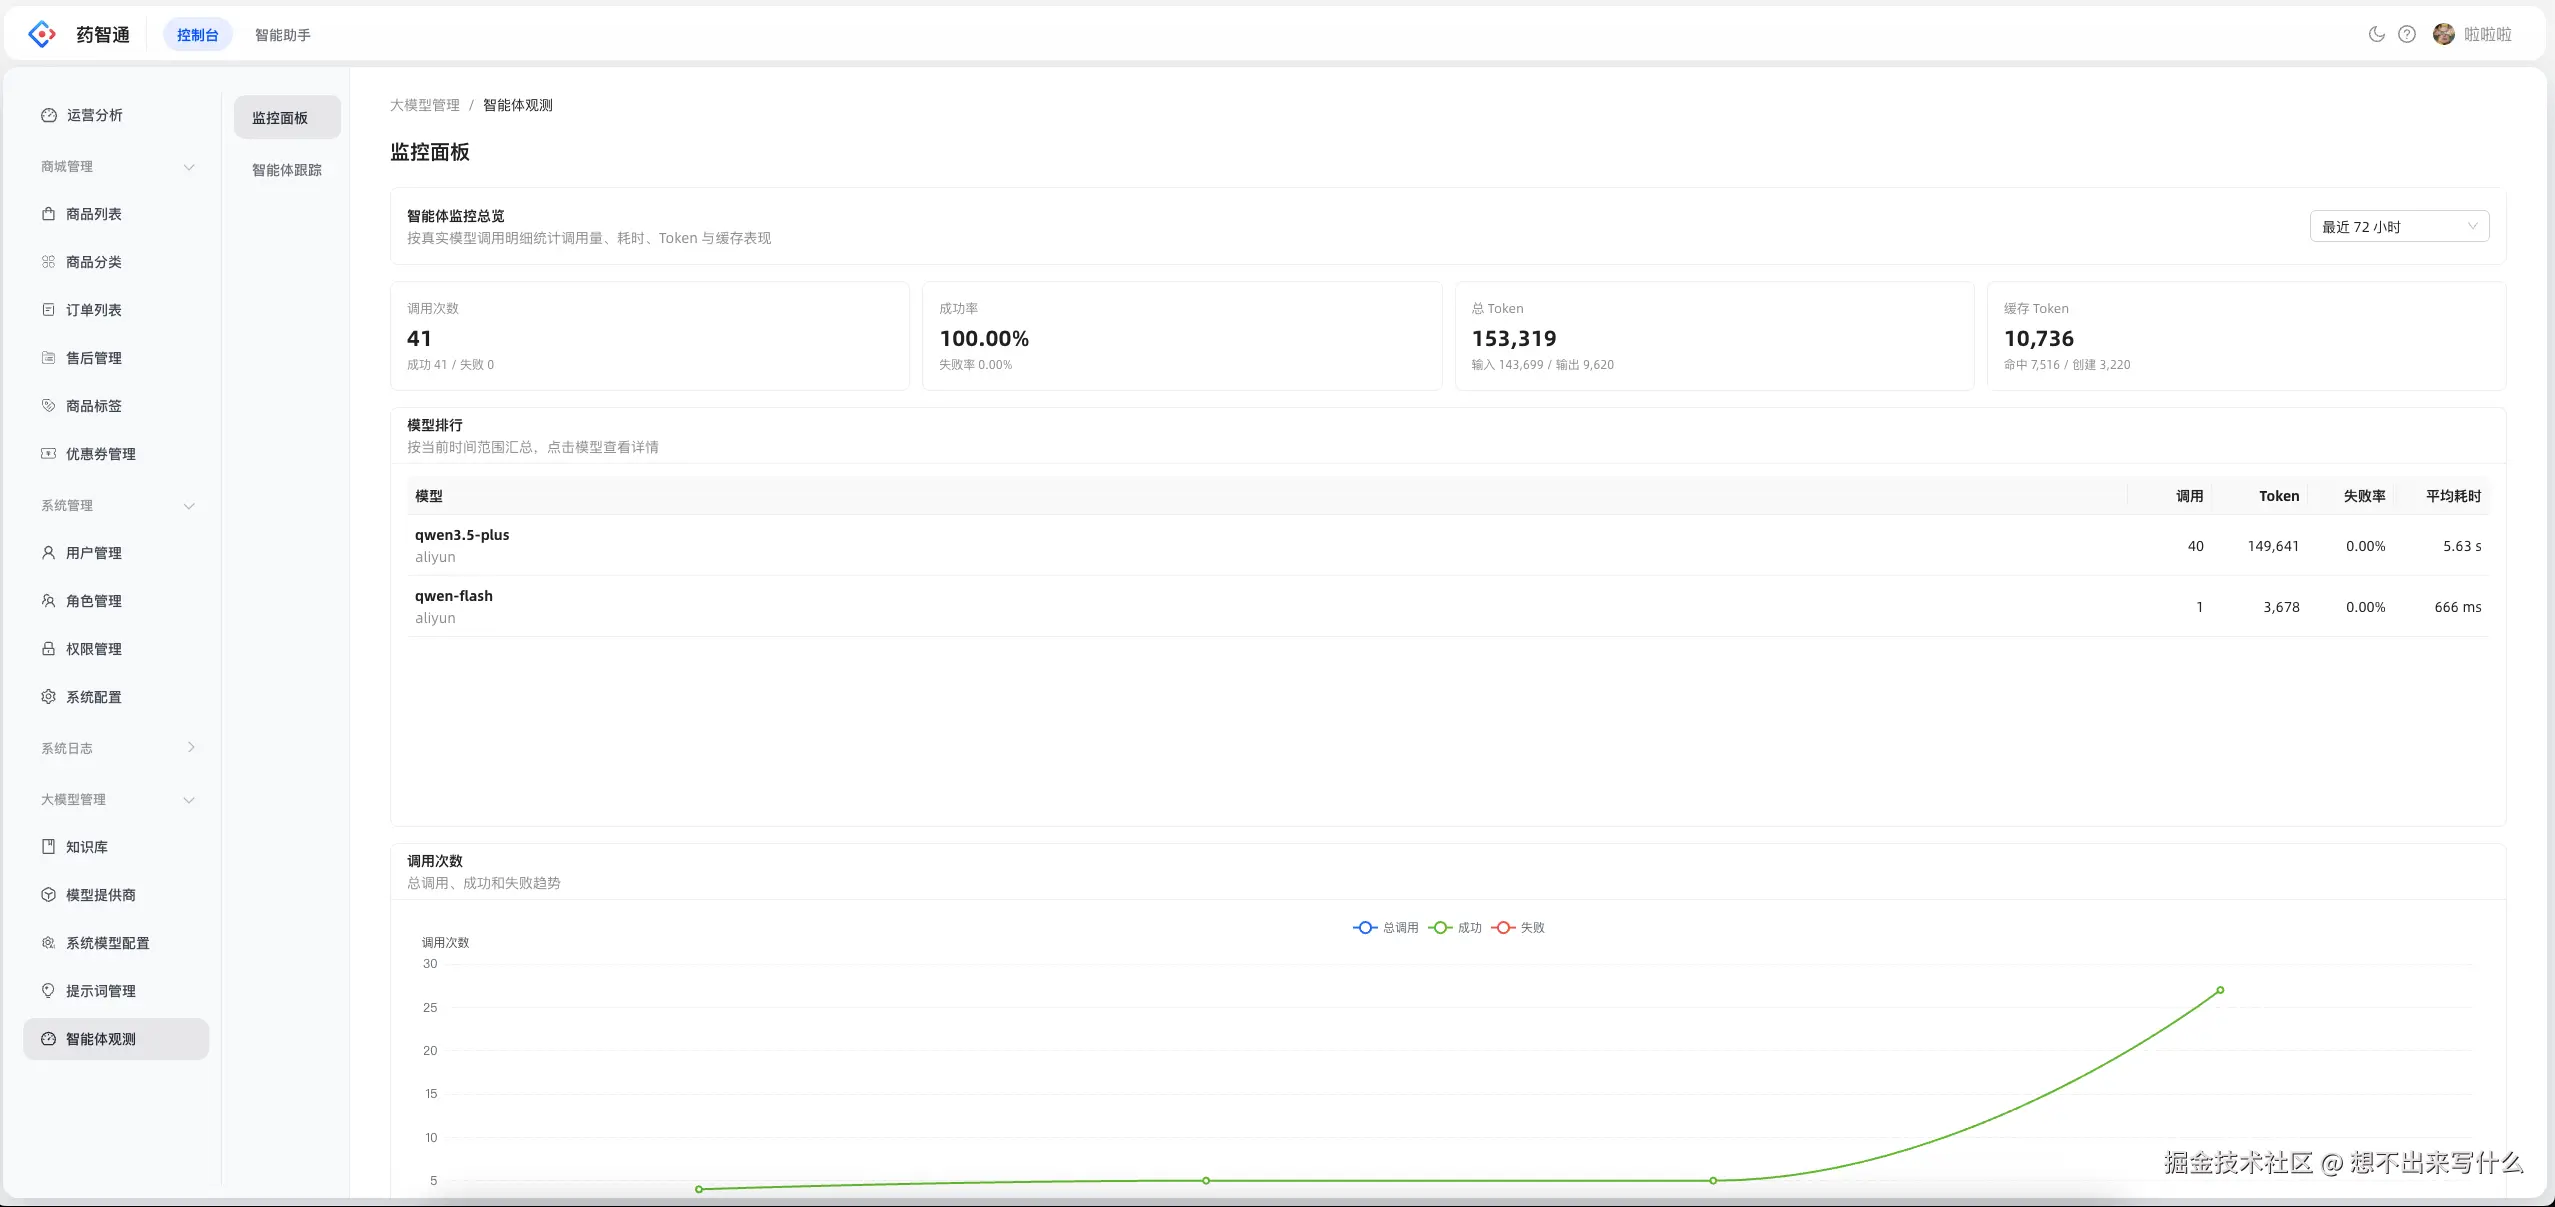Expand the 系统日志 menu group

point(116,748)
